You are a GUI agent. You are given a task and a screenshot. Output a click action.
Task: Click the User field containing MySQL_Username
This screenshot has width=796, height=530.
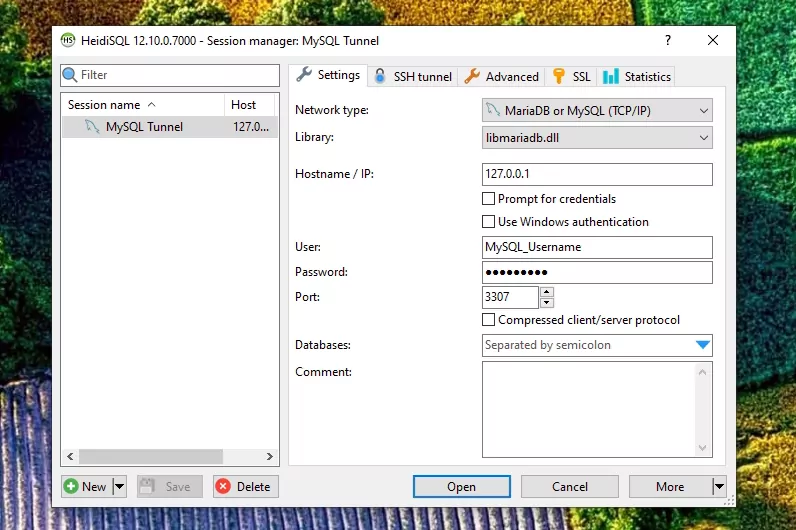(597, 247)
